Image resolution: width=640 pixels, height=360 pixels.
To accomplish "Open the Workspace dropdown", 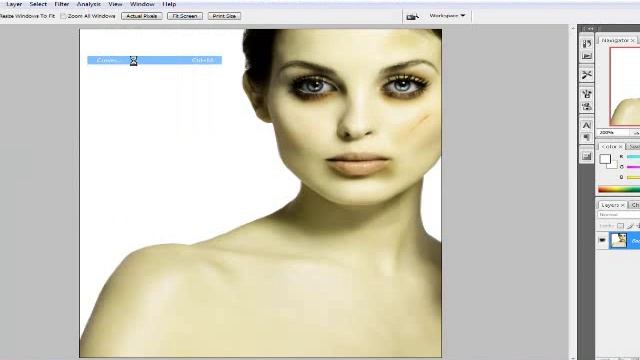I will click(x=447, y=16).
